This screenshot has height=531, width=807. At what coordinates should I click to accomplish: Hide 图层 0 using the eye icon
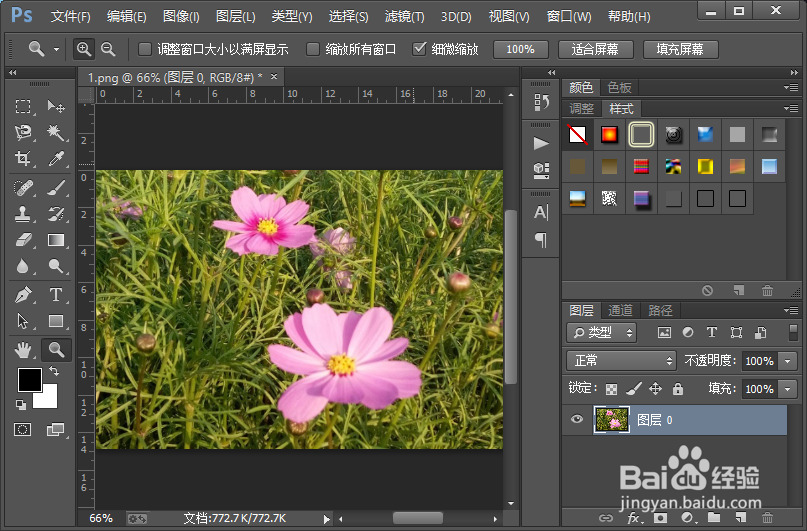[x=577, y=419]
